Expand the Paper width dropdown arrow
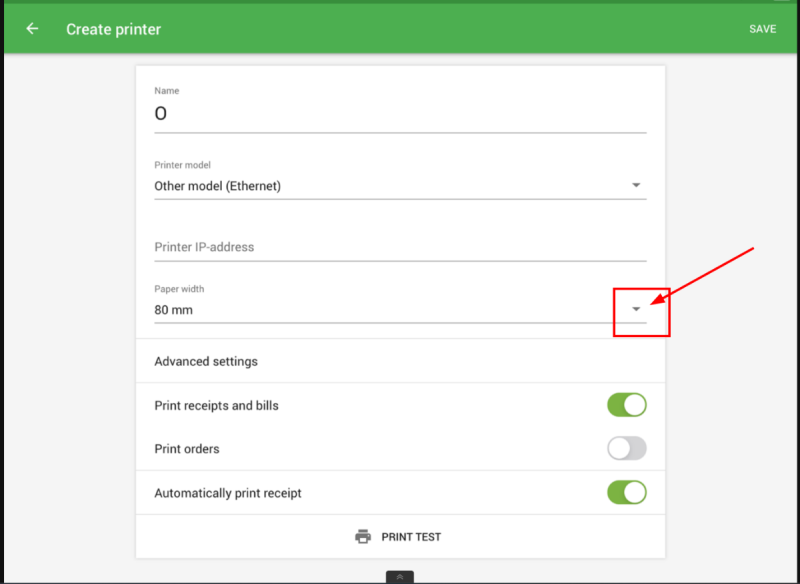This screenshot has width=800, height=584. click(x=636, y=310)
